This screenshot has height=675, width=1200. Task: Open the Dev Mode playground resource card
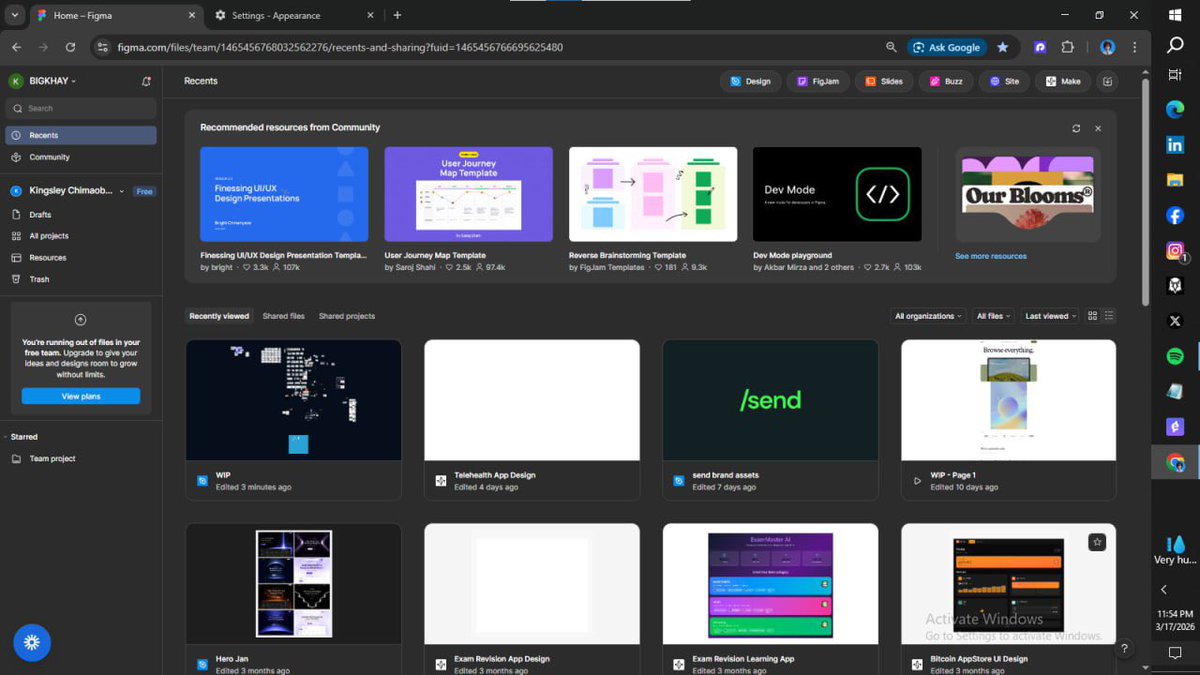pyautogui.click(x=837, y=194)
